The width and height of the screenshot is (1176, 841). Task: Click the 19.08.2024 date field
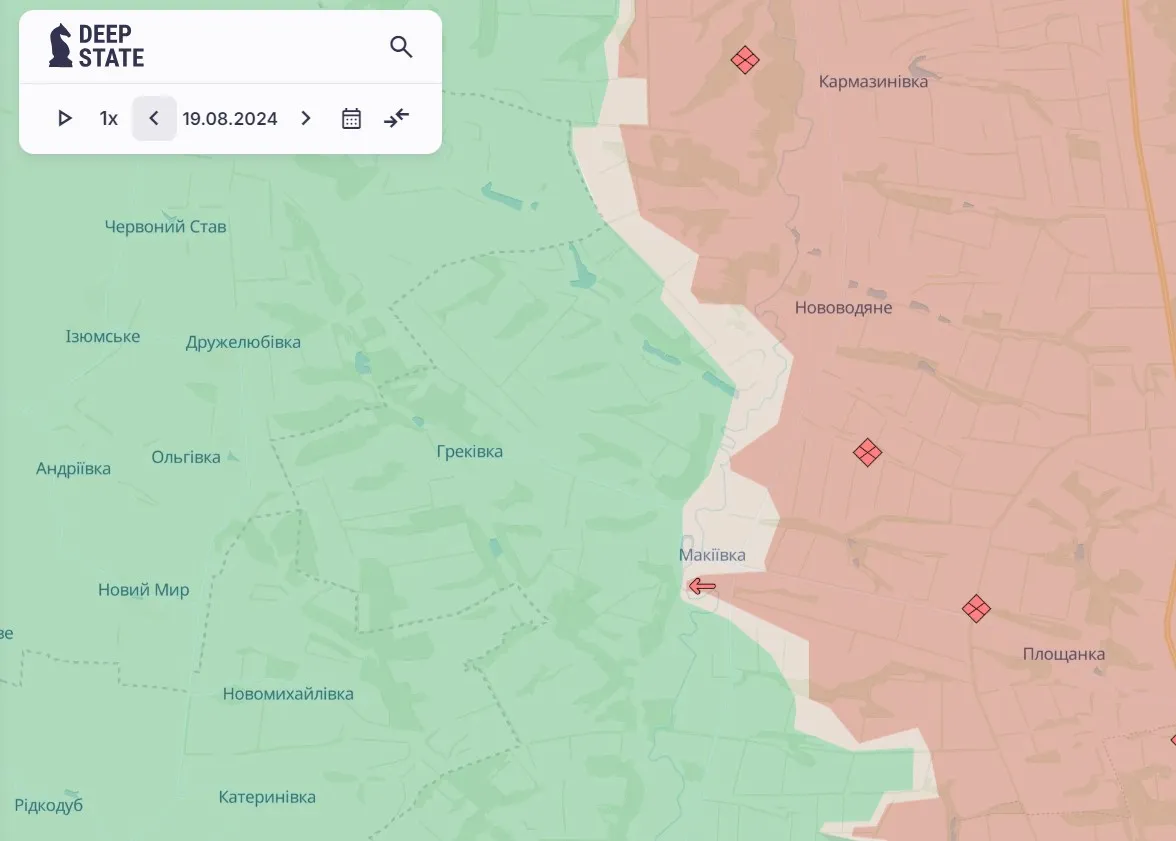pos(230,119)
